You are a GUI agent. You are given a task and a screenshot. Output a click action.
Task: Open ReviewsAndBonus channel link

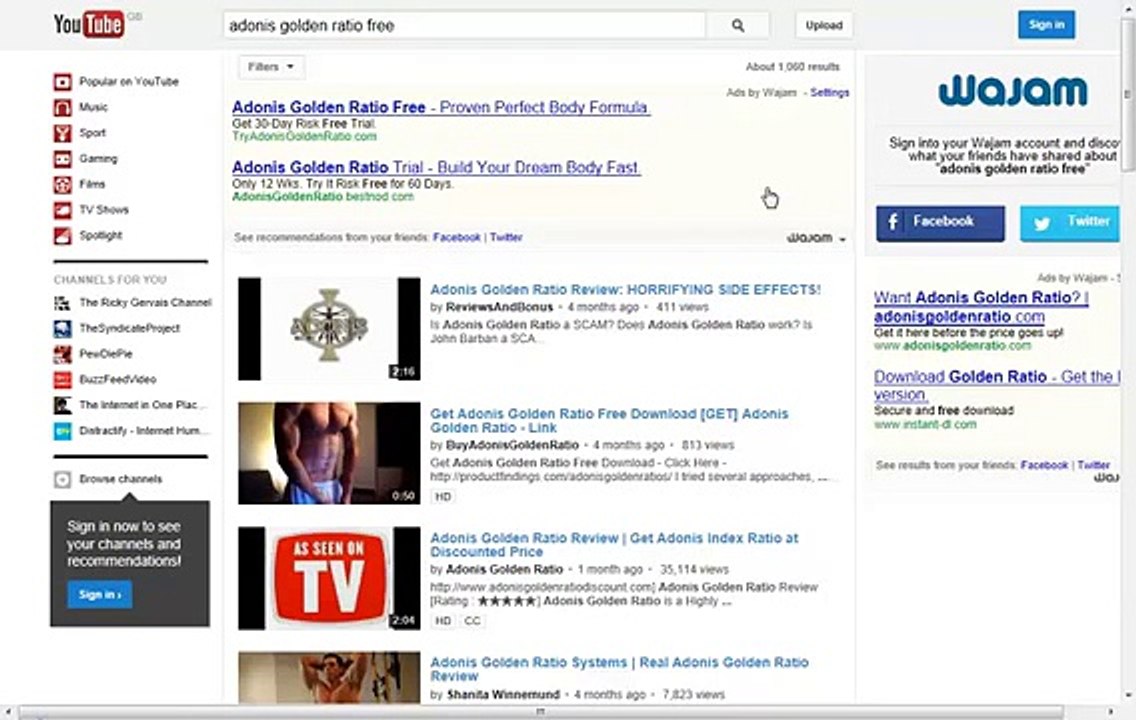pos(499,307)
